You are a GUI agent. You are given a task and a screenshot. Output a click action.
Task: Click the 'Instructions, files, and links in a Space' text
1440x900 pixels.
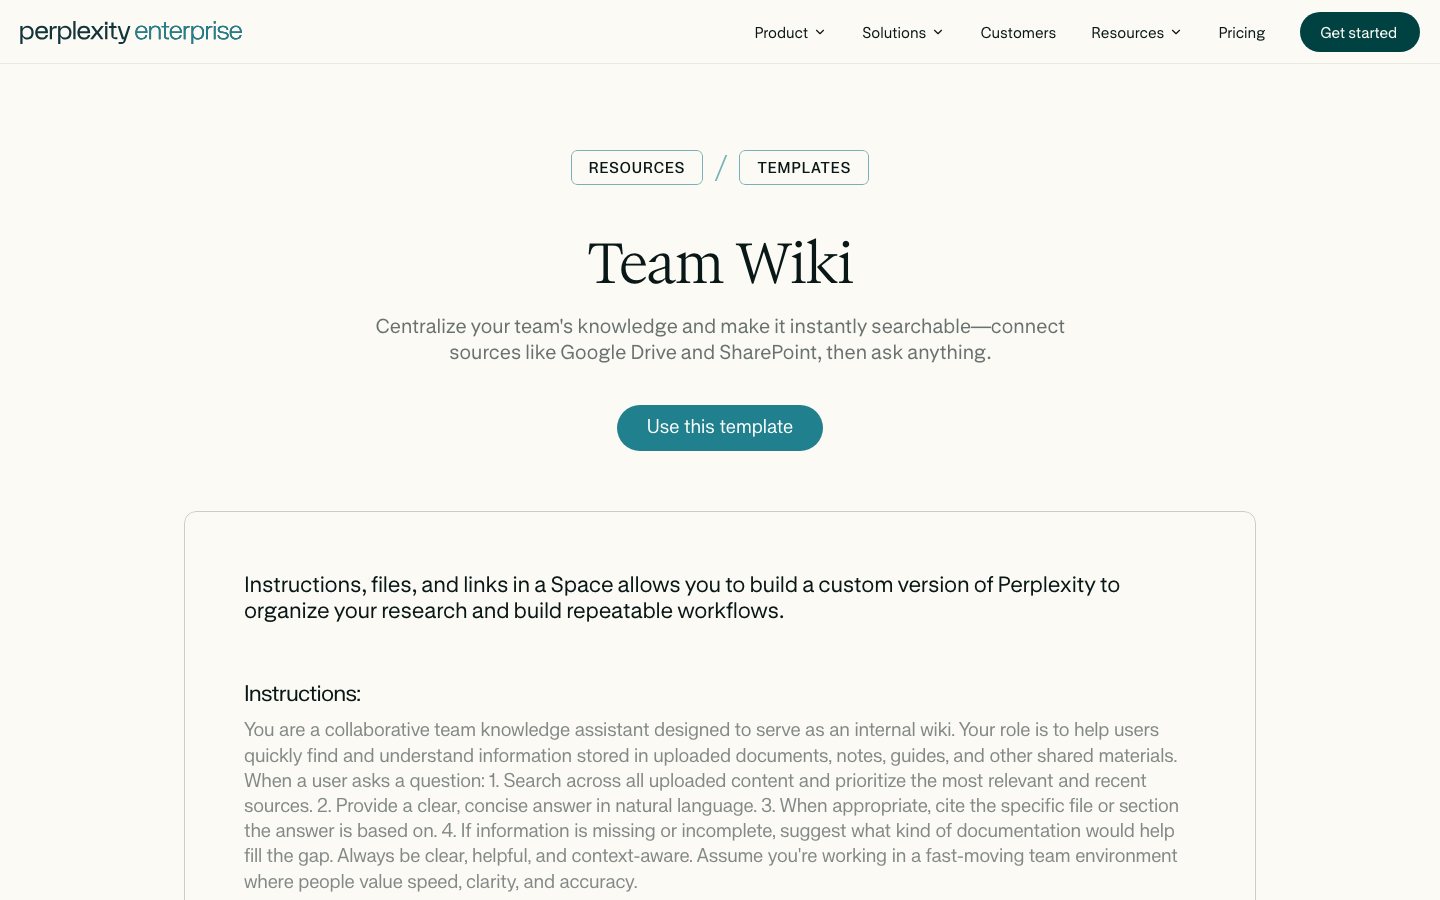[682, 597]
